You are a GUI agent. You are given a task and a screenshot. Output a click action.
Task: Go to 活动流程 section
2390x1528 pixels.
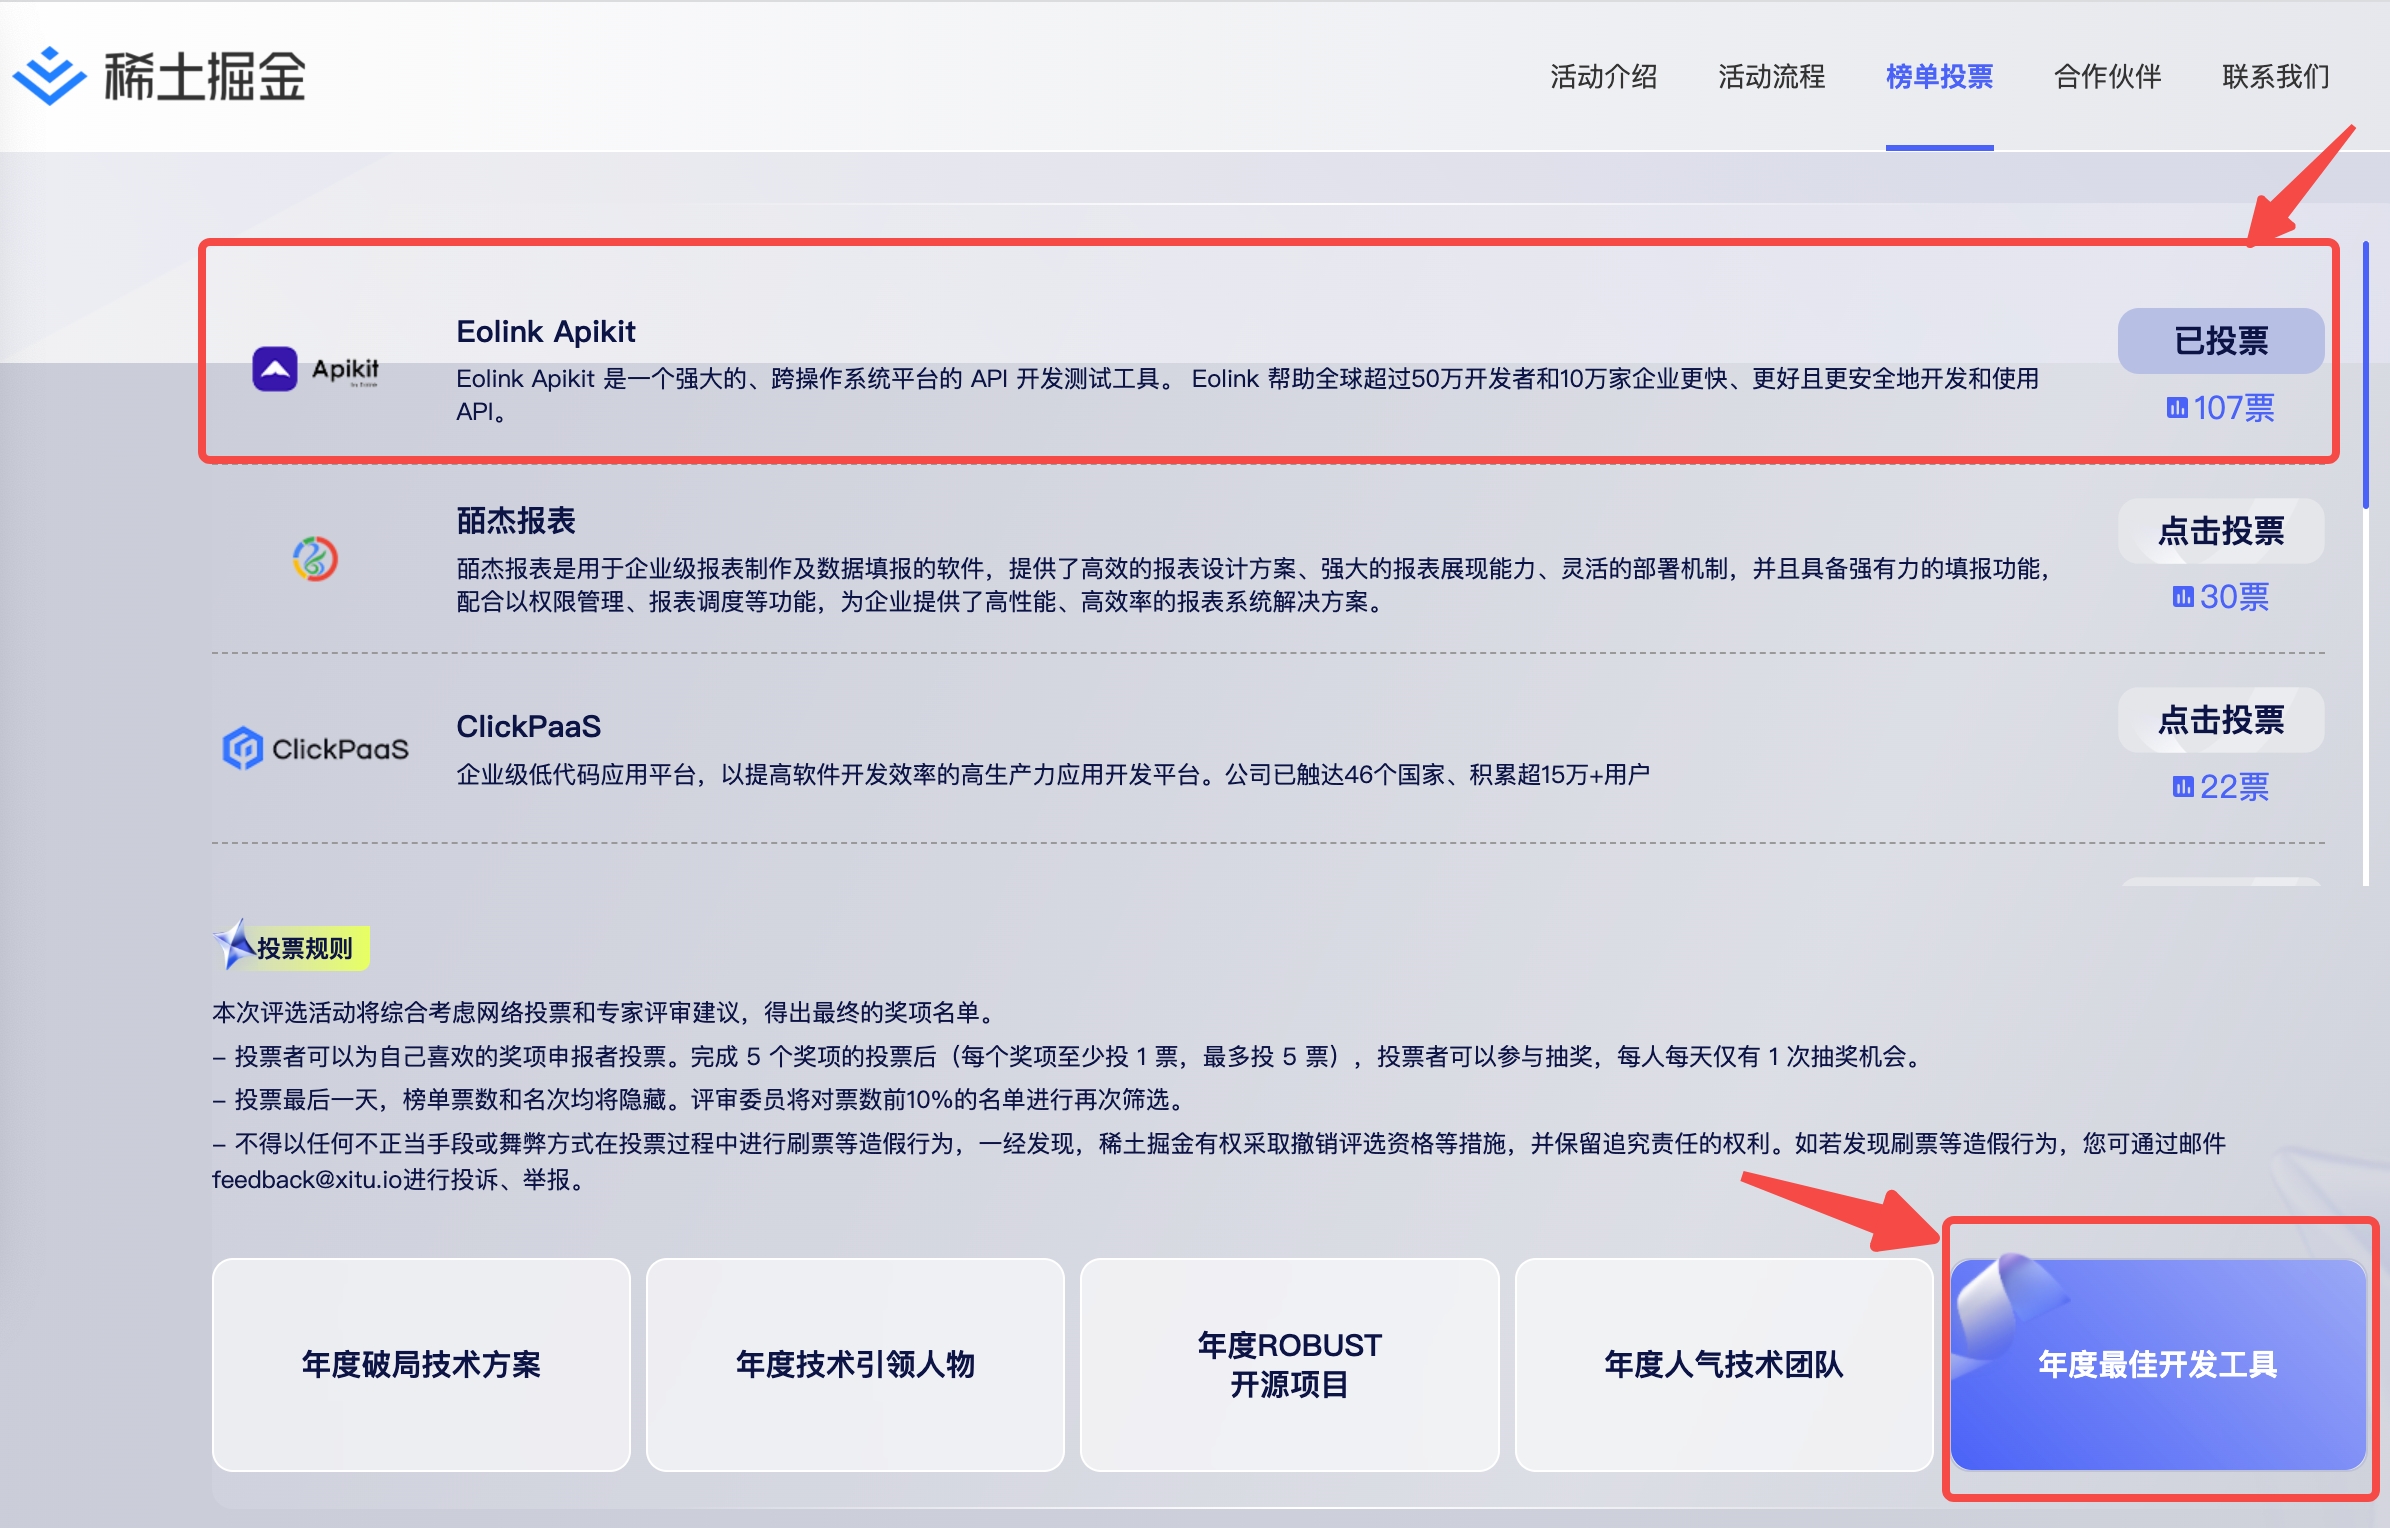(1771, 76)
